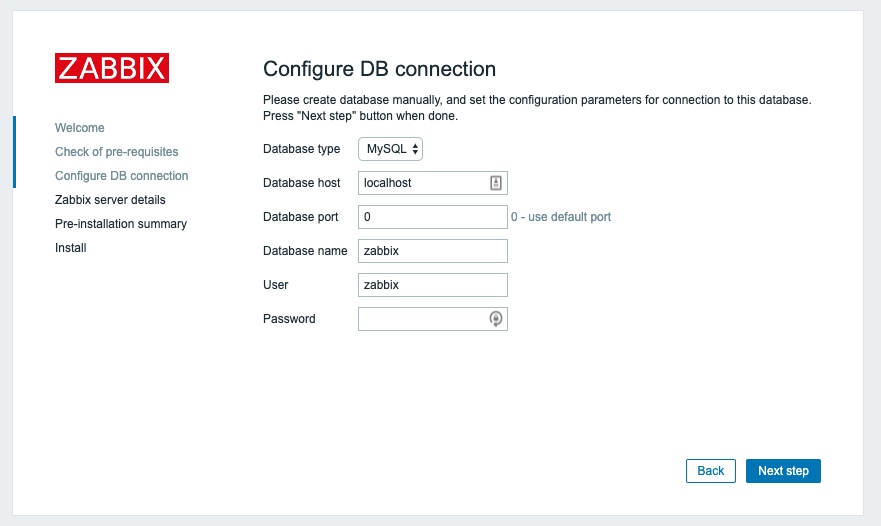Click into the Database port field

[x=432, y=217]
